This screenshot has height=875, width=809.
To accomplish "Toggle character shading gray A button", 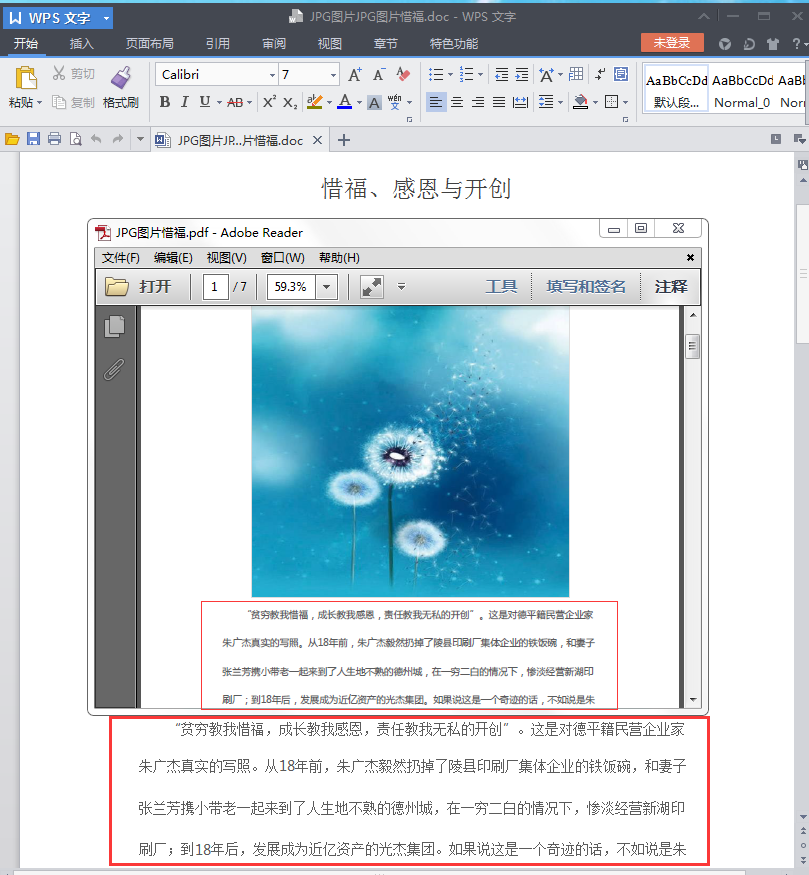I will click(374, 102).
